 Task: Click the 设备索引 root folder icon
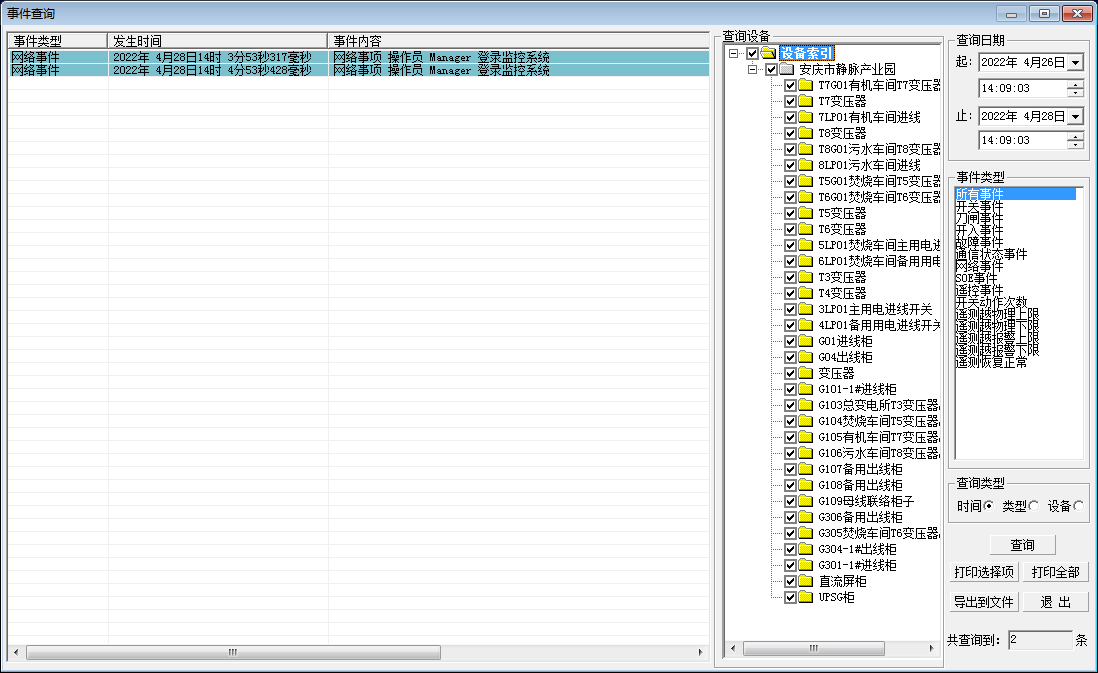(768, 53)
